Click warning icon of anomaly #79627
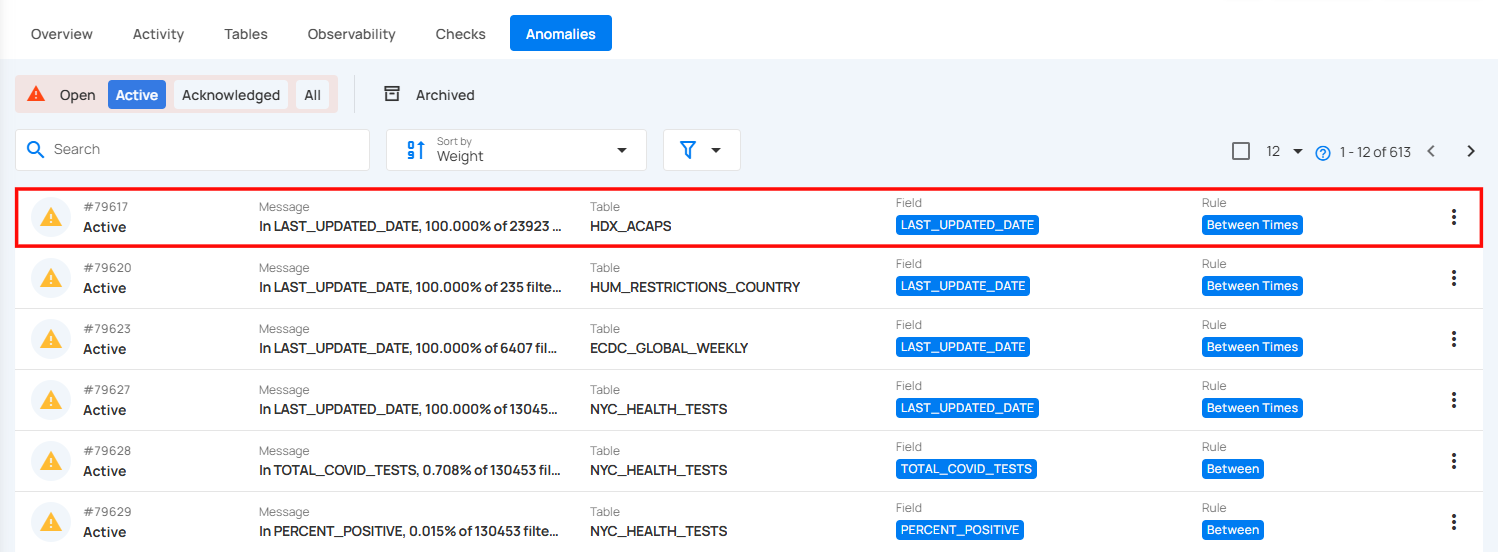Viewport: 1498px width, 552px height. coord(51,400)
